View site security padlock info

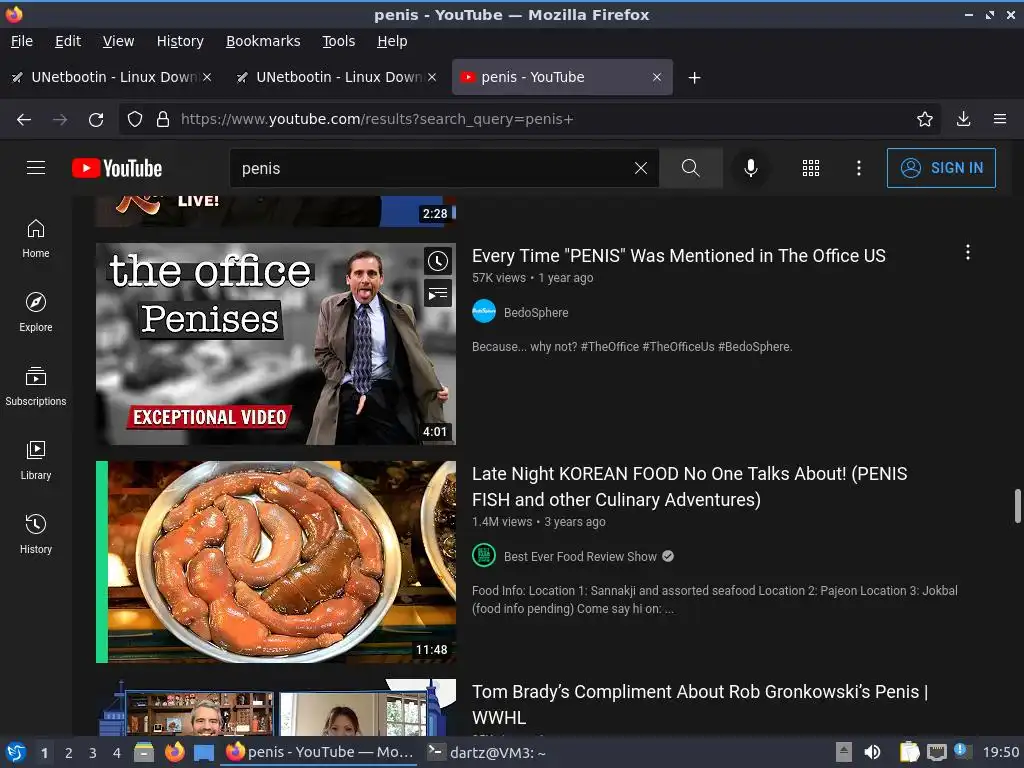[163, 120]
